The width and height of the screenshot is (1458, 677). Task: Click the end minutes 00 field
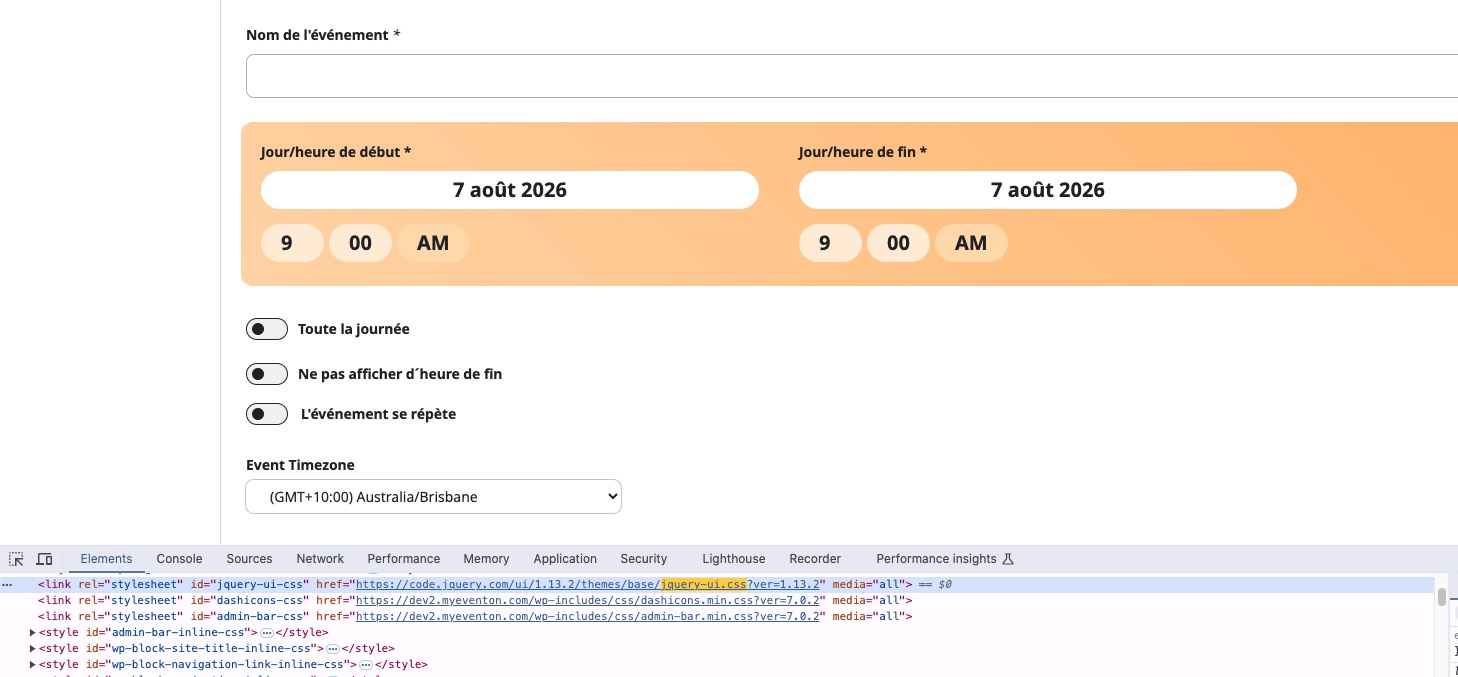(x=898, y=243)
